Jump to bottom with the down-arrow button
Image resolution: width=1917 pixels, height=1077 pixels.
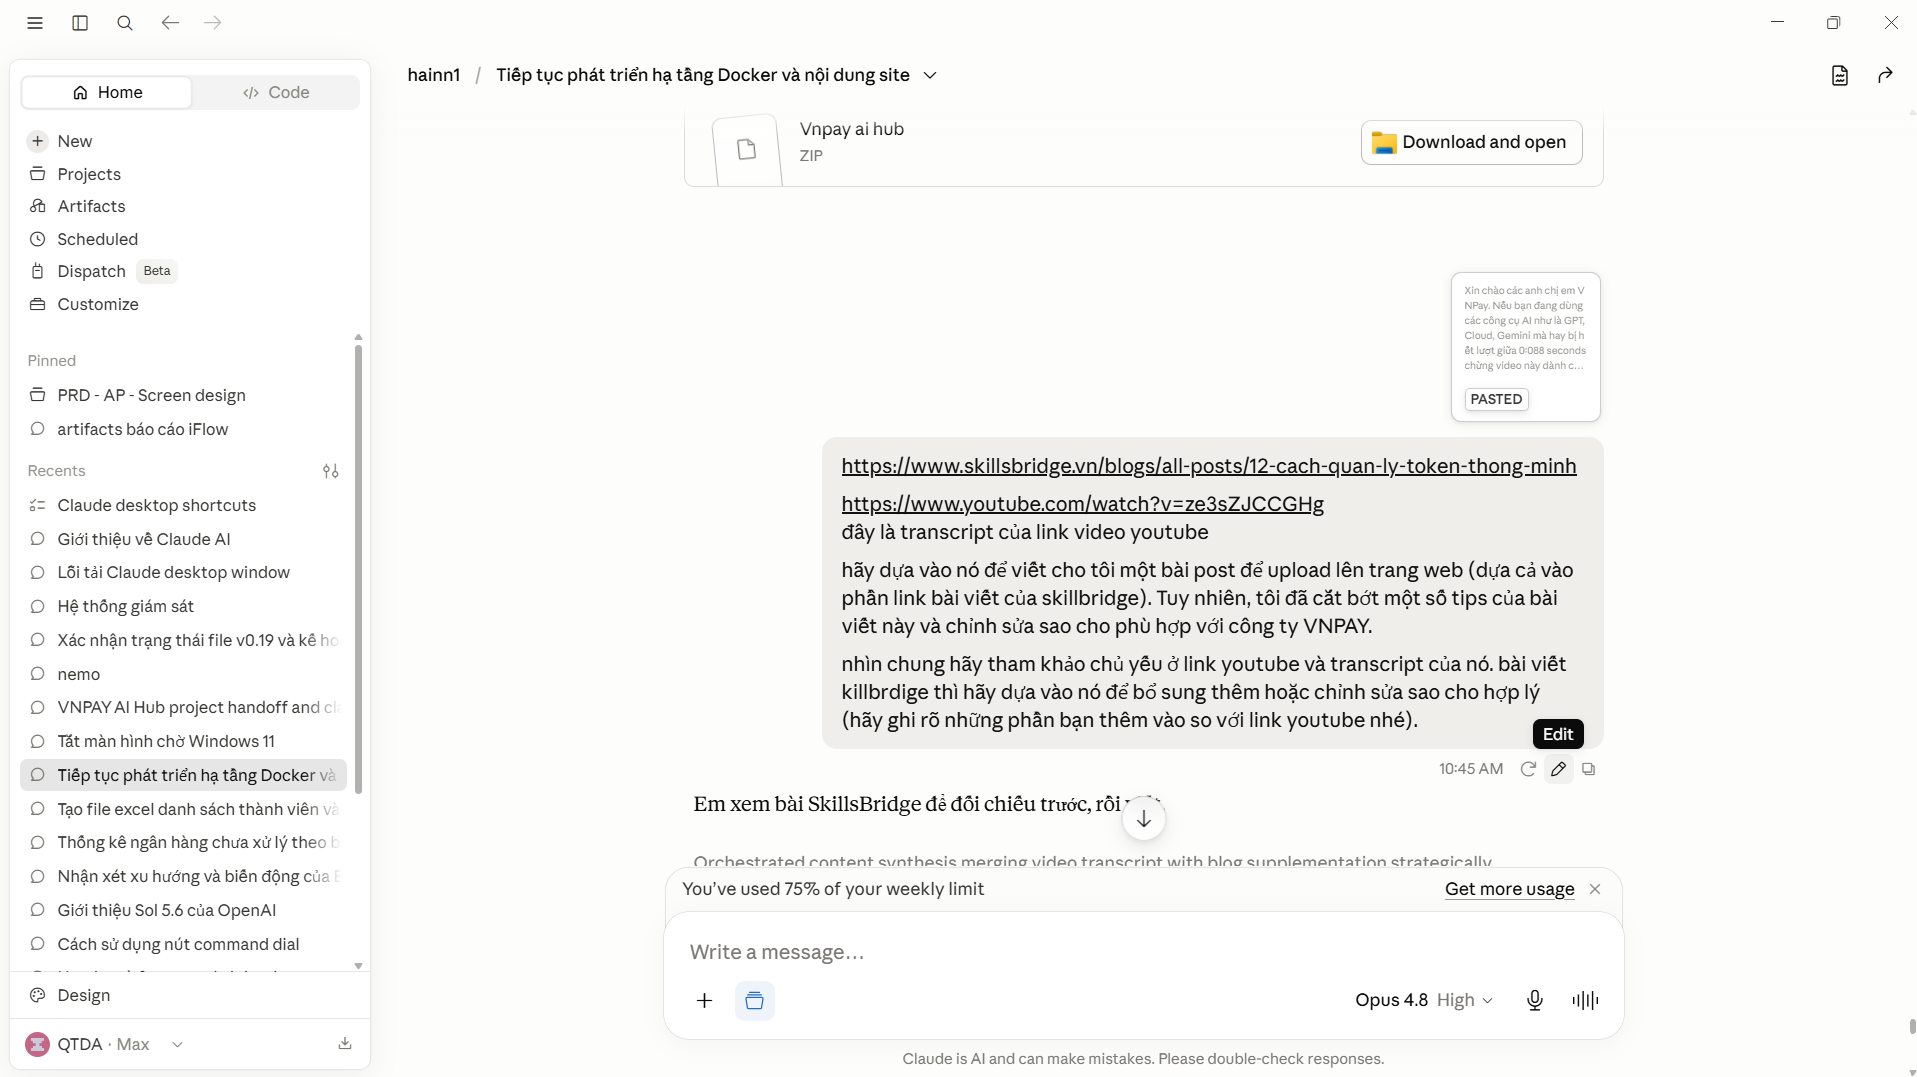click(1143, 819)
